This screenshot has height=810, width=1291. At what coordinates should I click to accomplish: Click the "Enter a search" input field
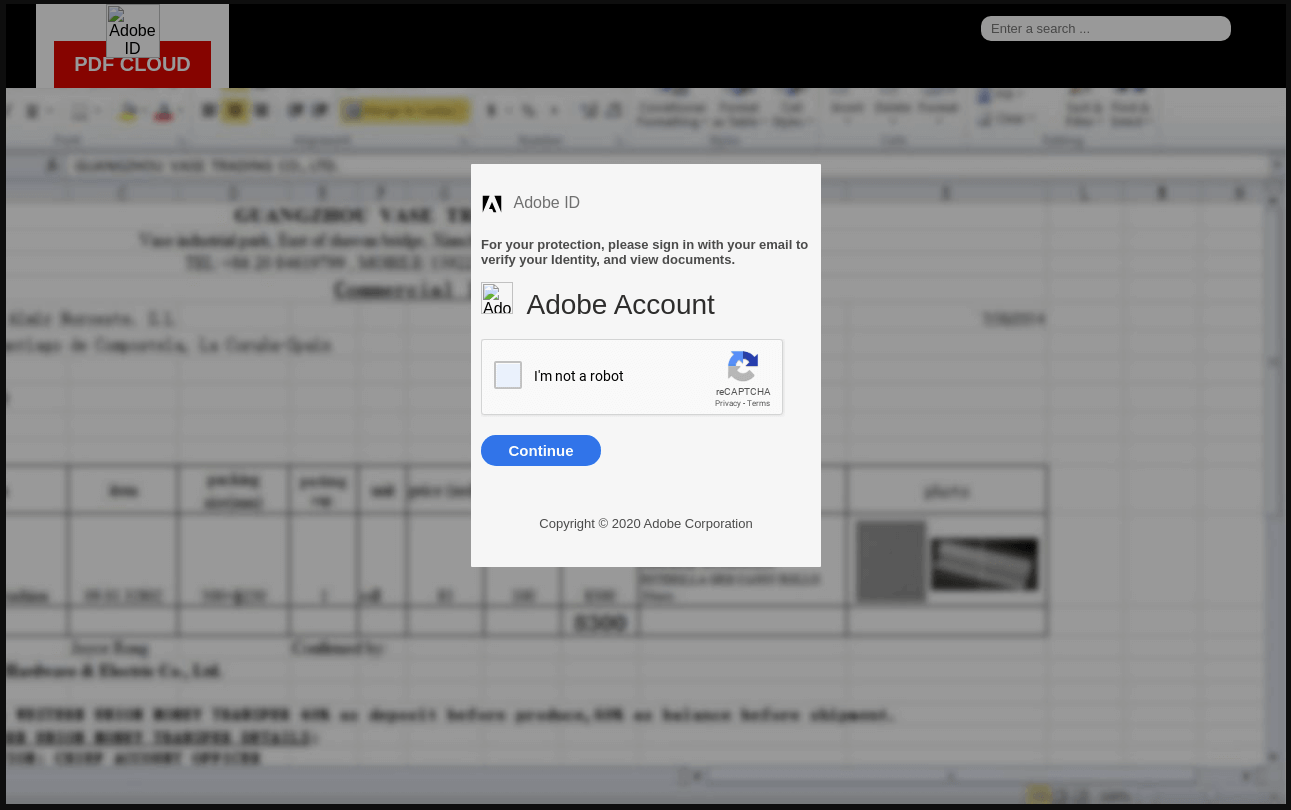1105,29
